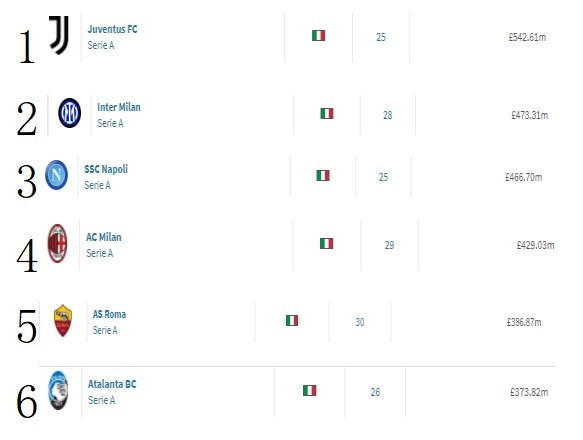Click Serie A under AC Milan
Viewport: 583px width, 440px height.
pyautogui.click(x=100, y=253)
